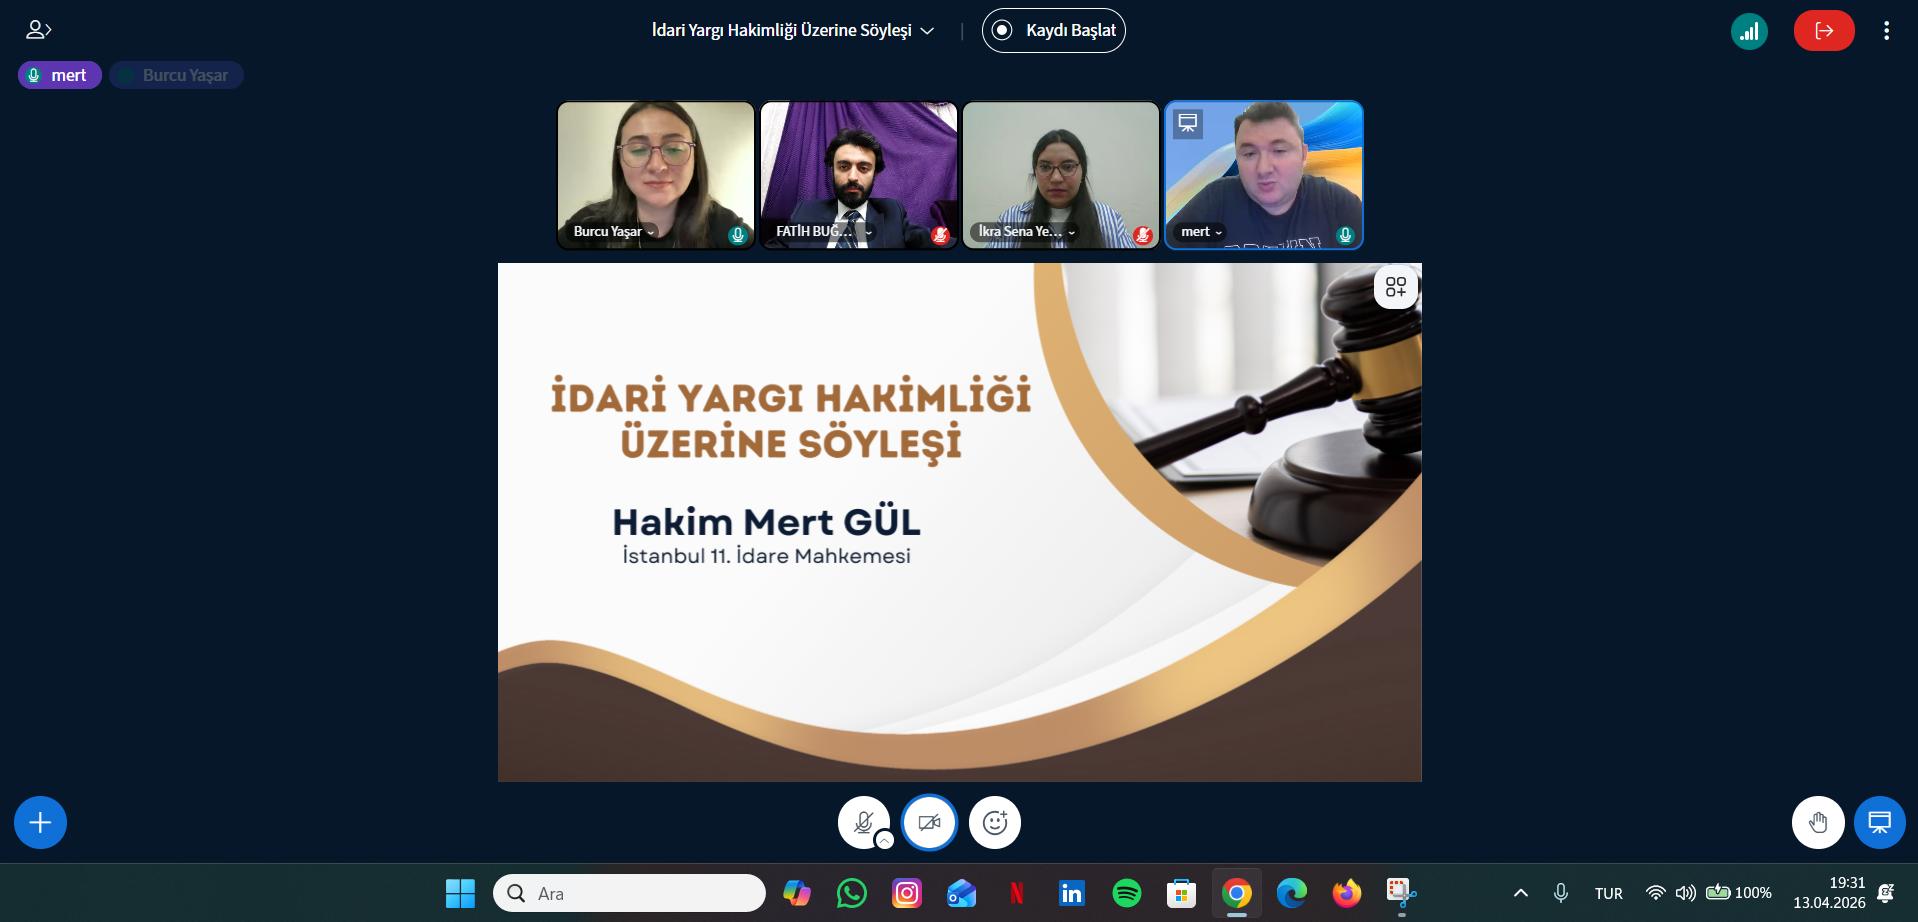
Task: Expand audio device options arrow on microphone
Action: coord(884,840)
